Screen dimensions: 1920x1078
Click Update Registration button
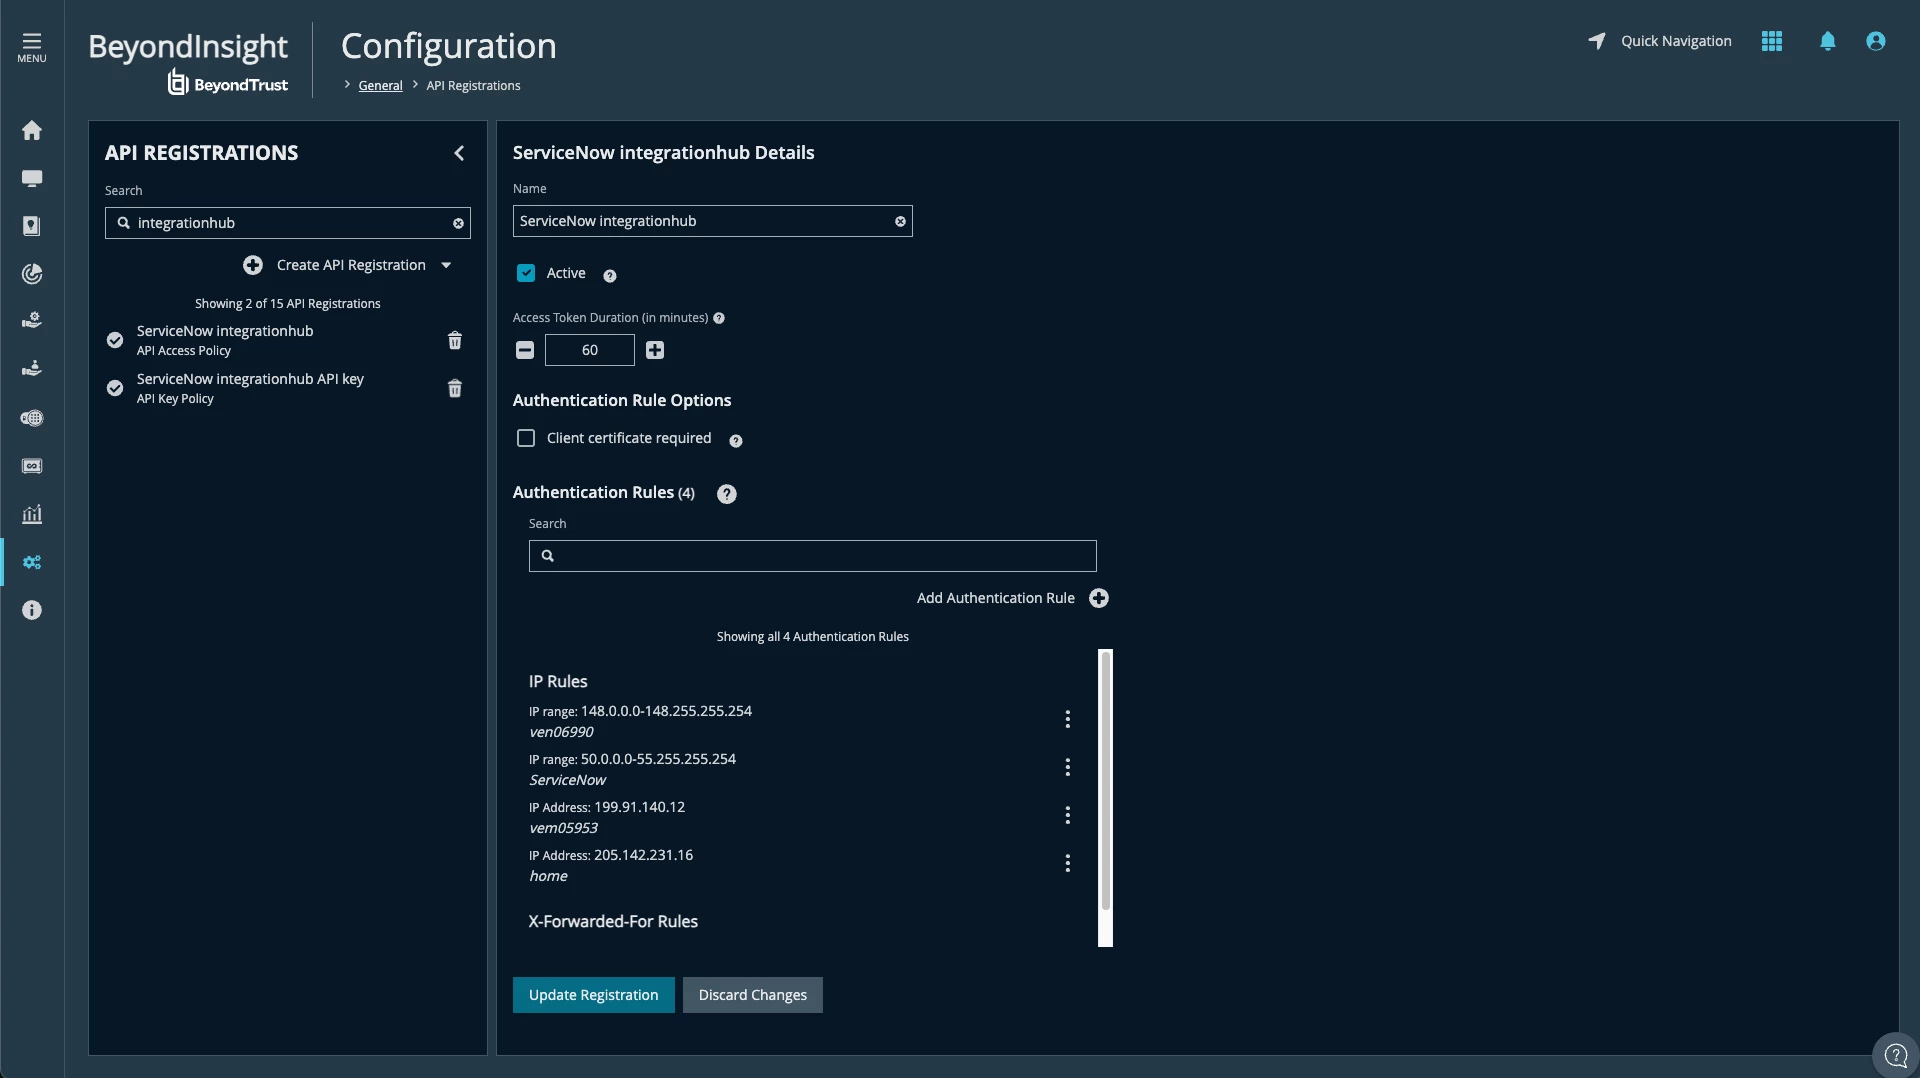594,995
